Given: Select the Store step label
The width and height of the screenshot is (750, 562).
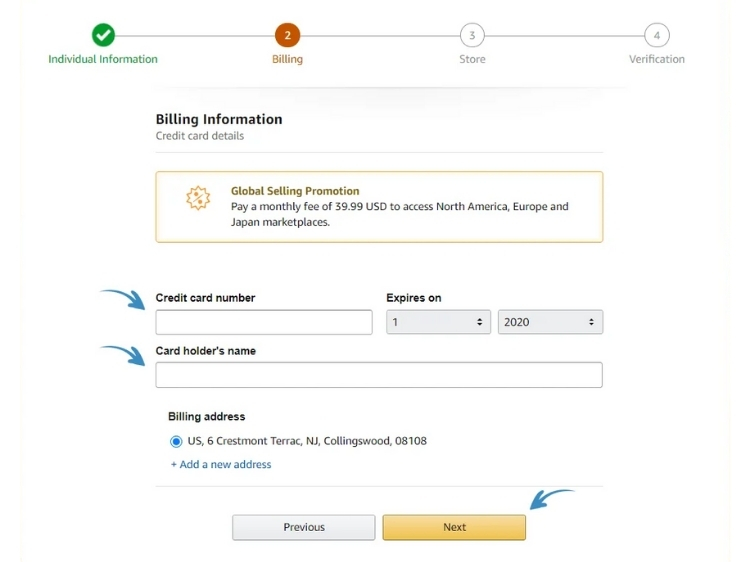Looking at the screenshot, I should 472,59.
